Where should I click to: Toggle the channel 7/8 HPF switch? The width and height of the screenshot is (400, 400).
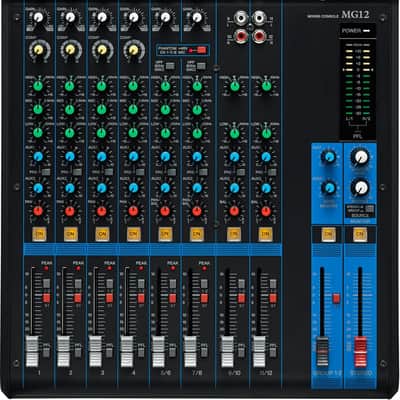point(201,66)
